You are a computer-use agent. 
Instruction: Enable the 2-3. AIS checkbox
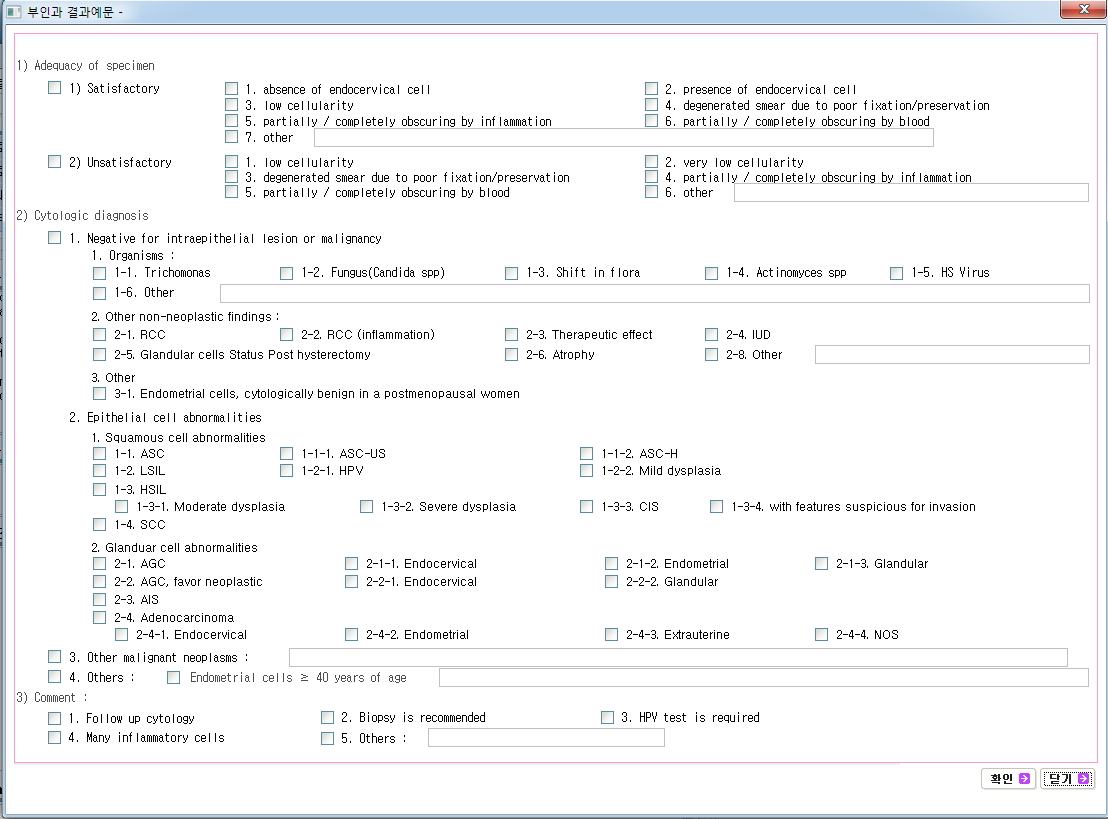pos(99,599)
